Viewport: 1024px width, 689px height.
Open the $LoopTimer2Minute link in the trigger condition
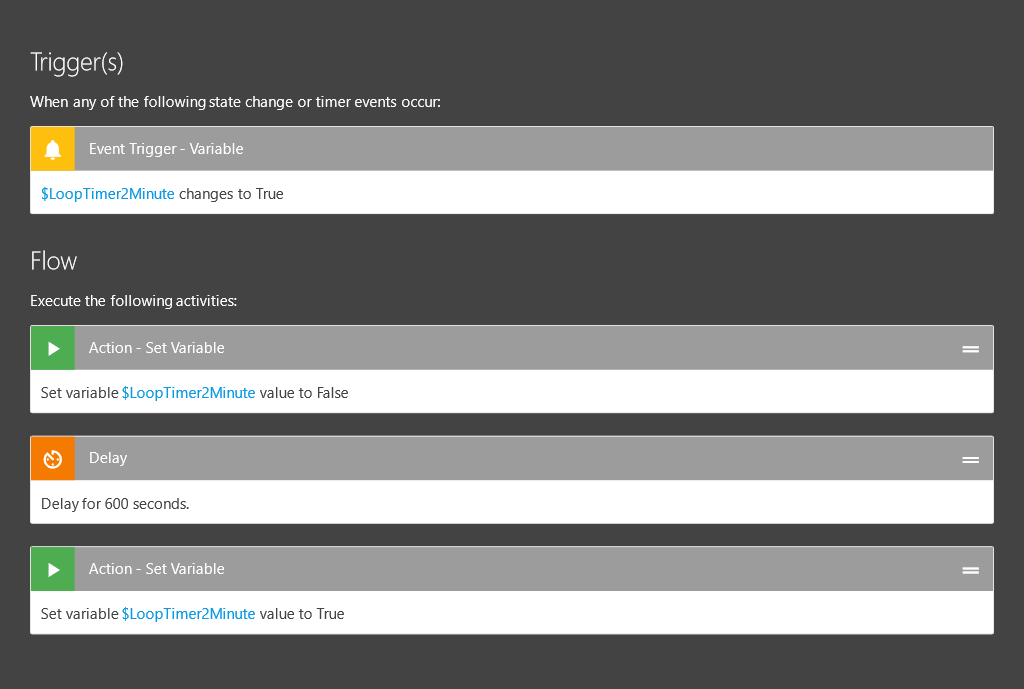pos(107,193)
